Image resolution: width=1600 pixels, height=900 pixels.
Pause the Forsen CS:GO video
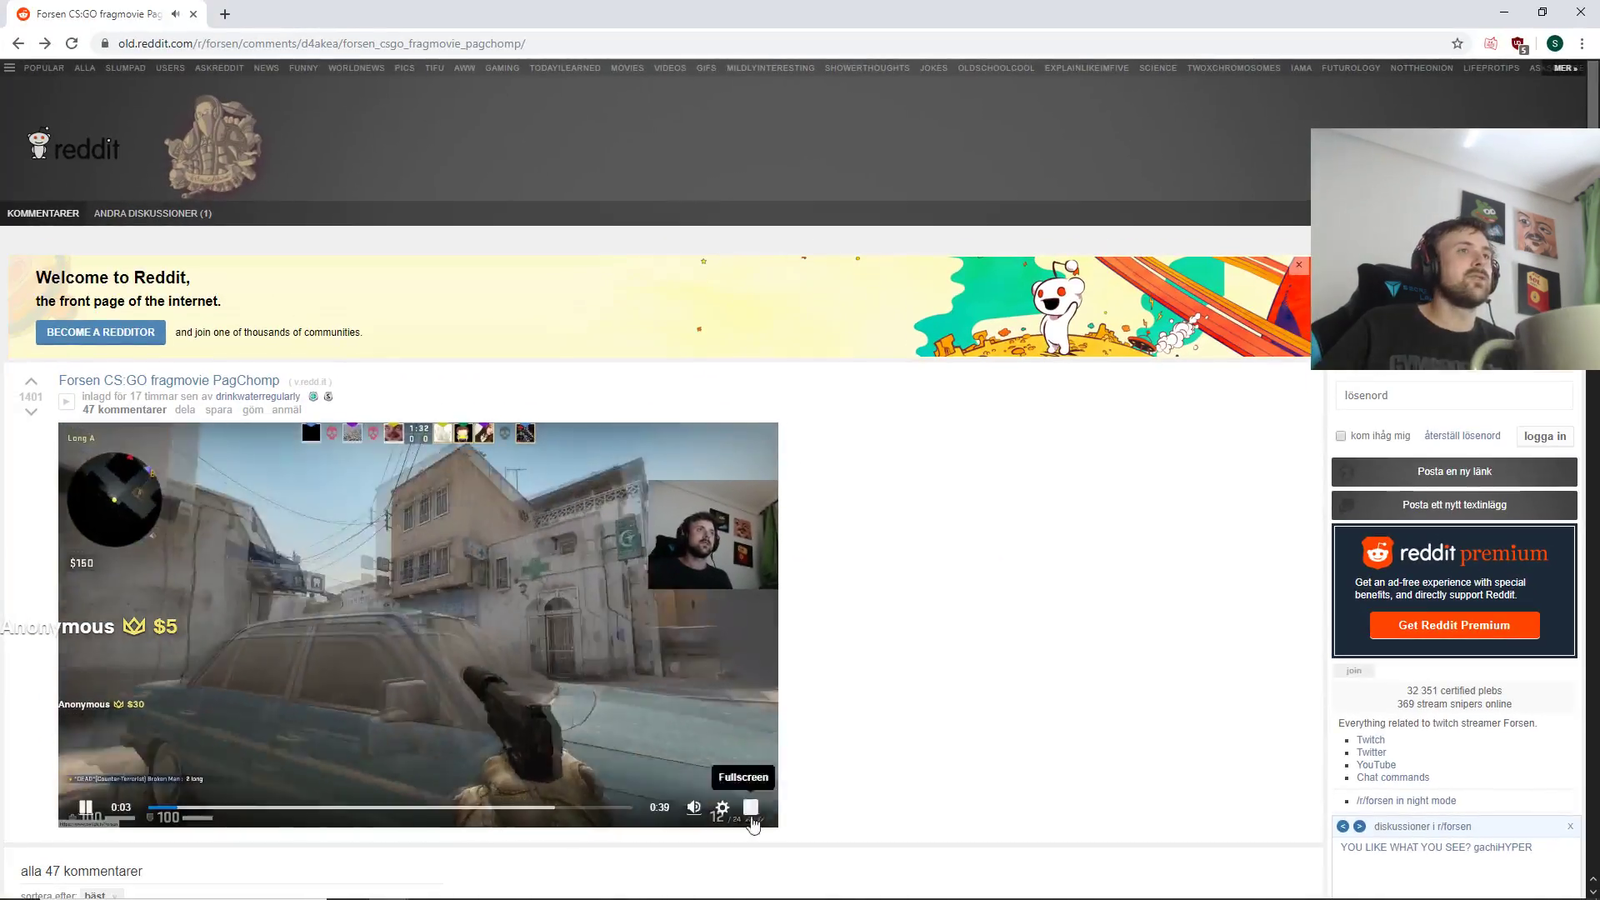tap(86, 807)
